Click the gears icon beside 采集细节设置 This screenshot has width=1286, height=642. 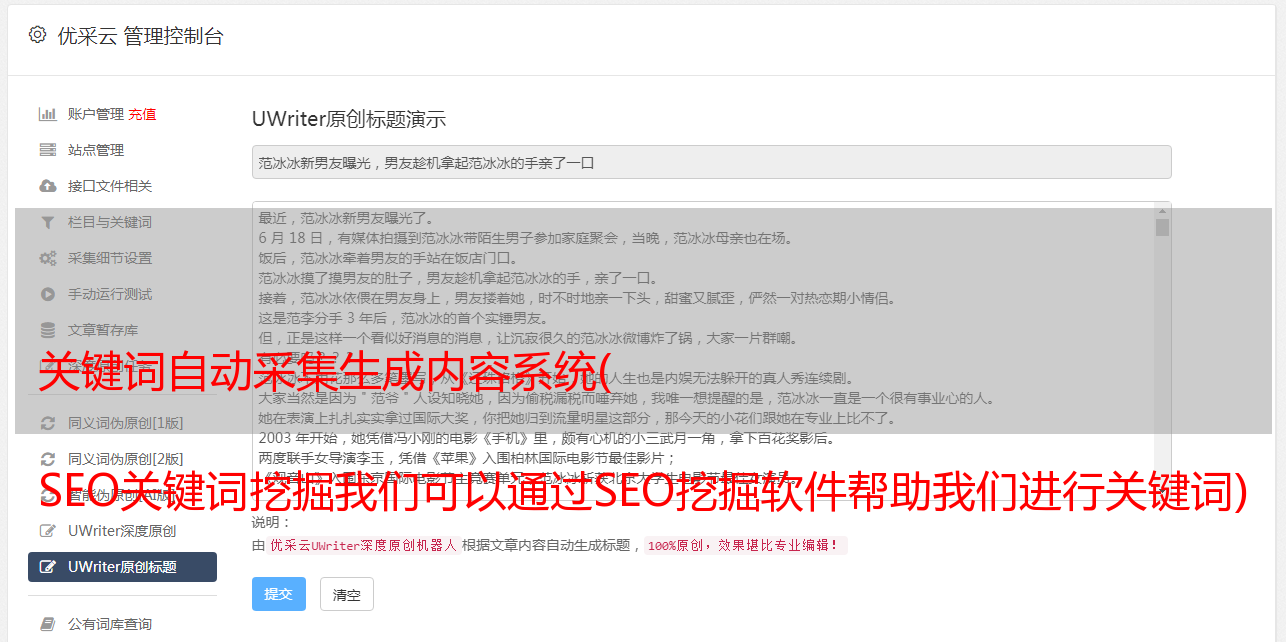pos(47,258)
